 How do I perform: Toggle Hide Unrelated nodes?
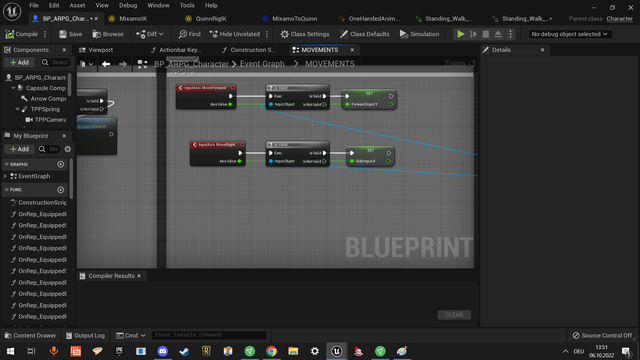(235, 34)
